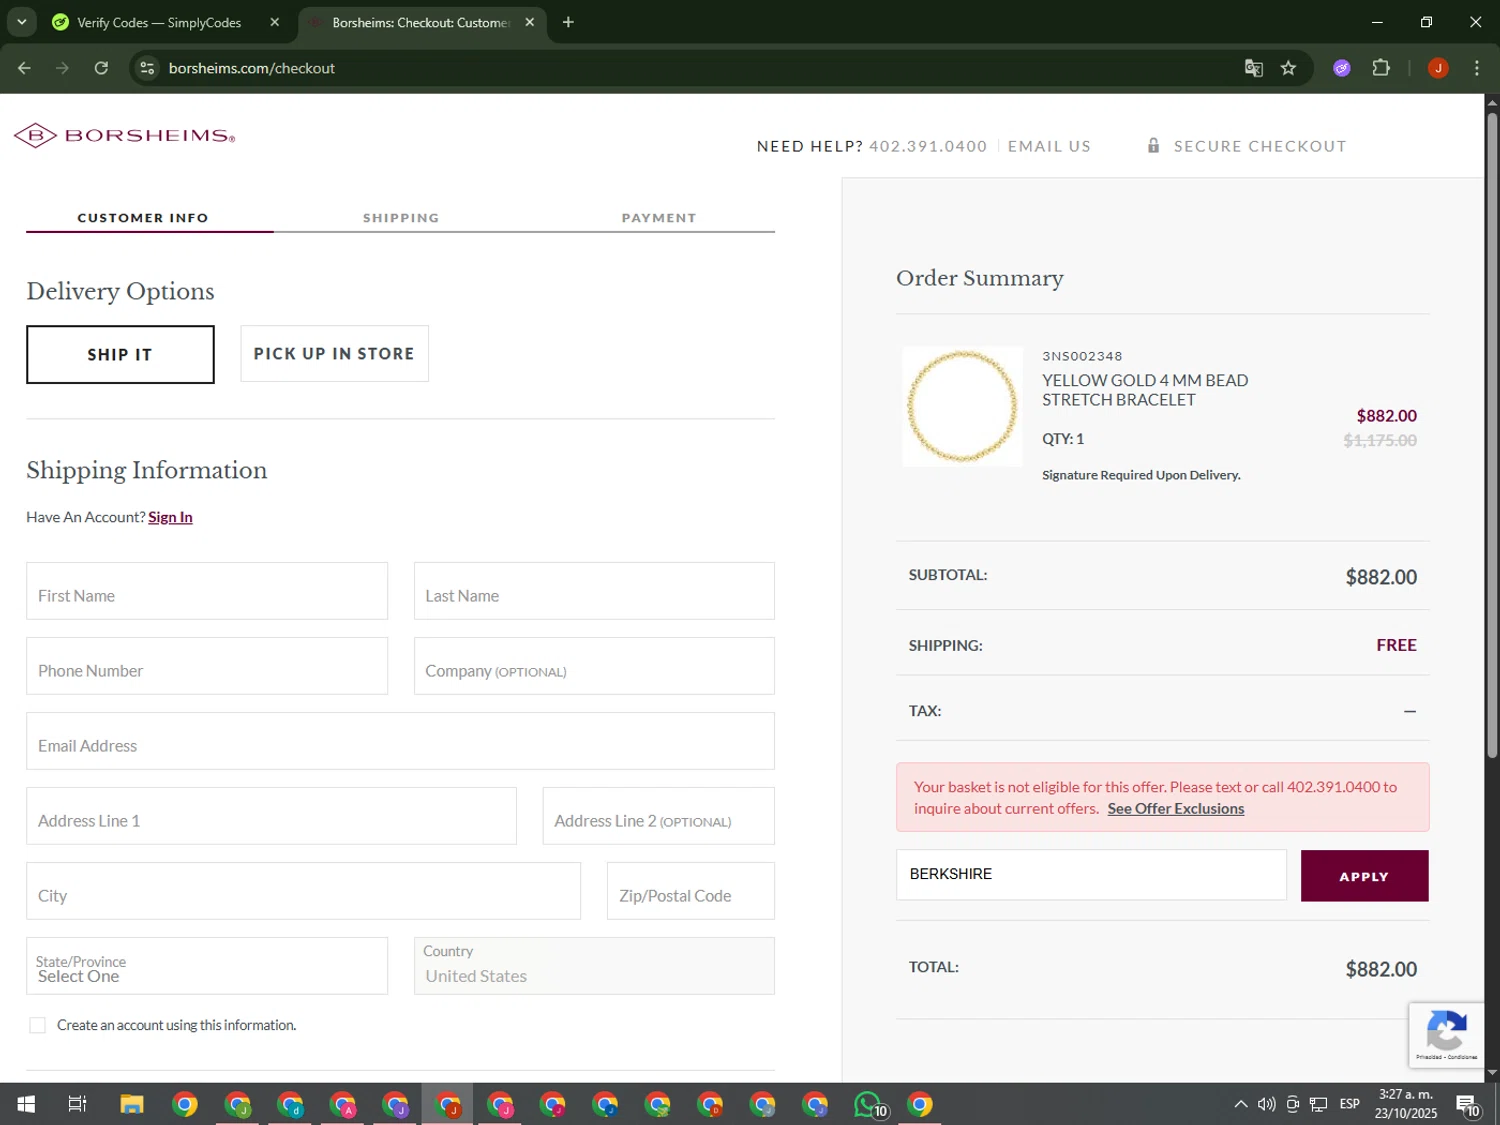Screen dimensions: 1500x1125
Task: Select the Payment checkout step
Action: point(659,217)
